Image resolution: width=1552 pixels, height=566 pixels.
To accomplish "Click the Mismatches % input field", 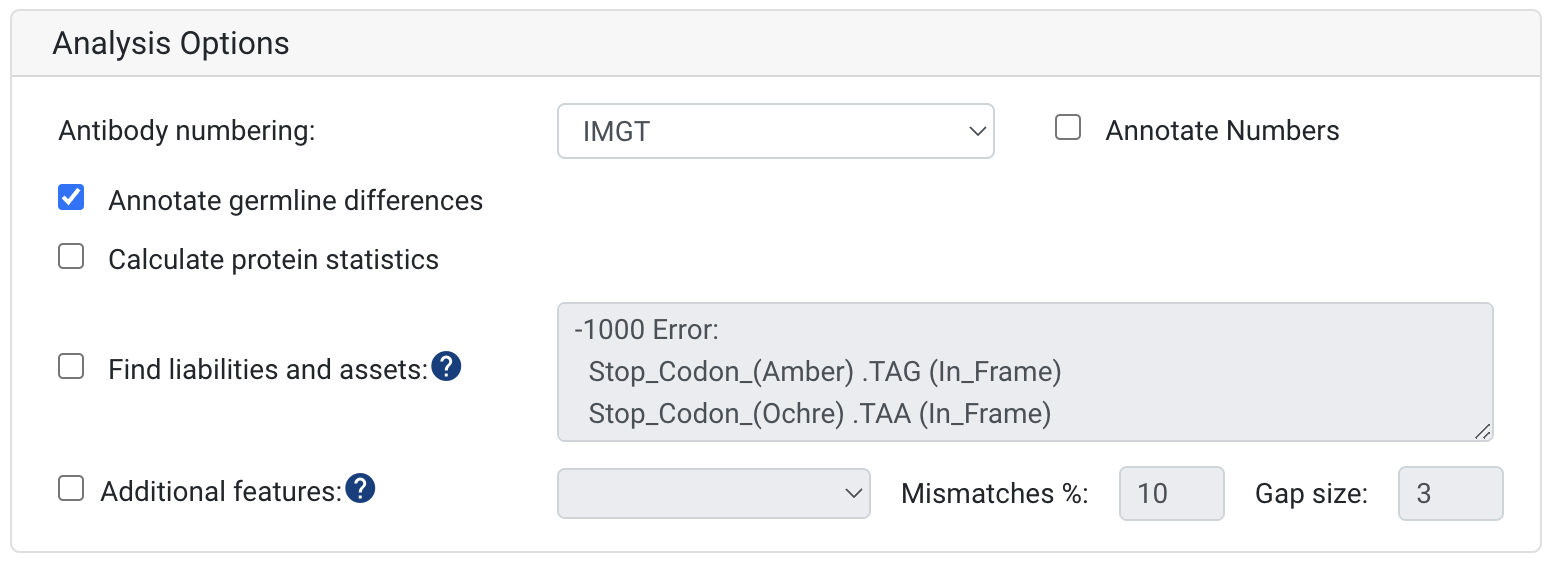I will coord(1172,493).
